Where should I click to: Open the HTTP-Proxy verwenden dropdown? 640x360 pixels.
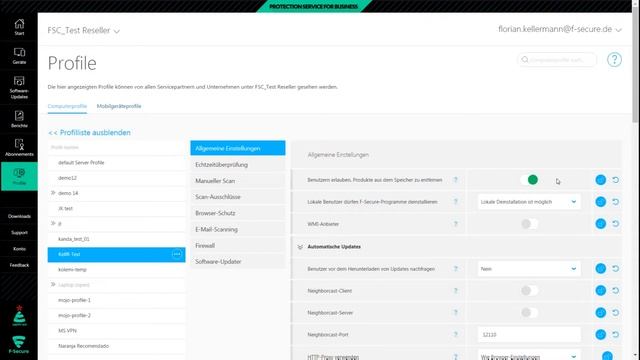tap(529, 356)
